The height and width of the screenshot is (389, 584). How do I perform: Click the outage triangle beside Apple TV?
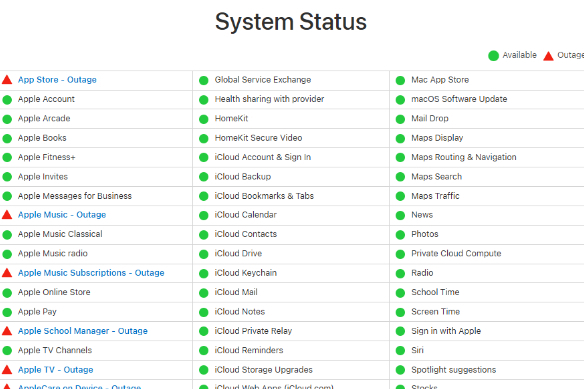coord(7,369)
